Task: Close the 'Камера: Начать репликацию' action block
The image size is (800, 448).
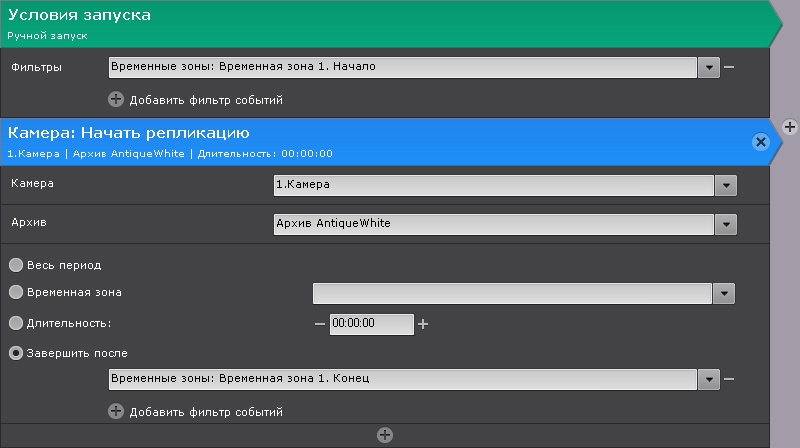Action: [760, 142]
